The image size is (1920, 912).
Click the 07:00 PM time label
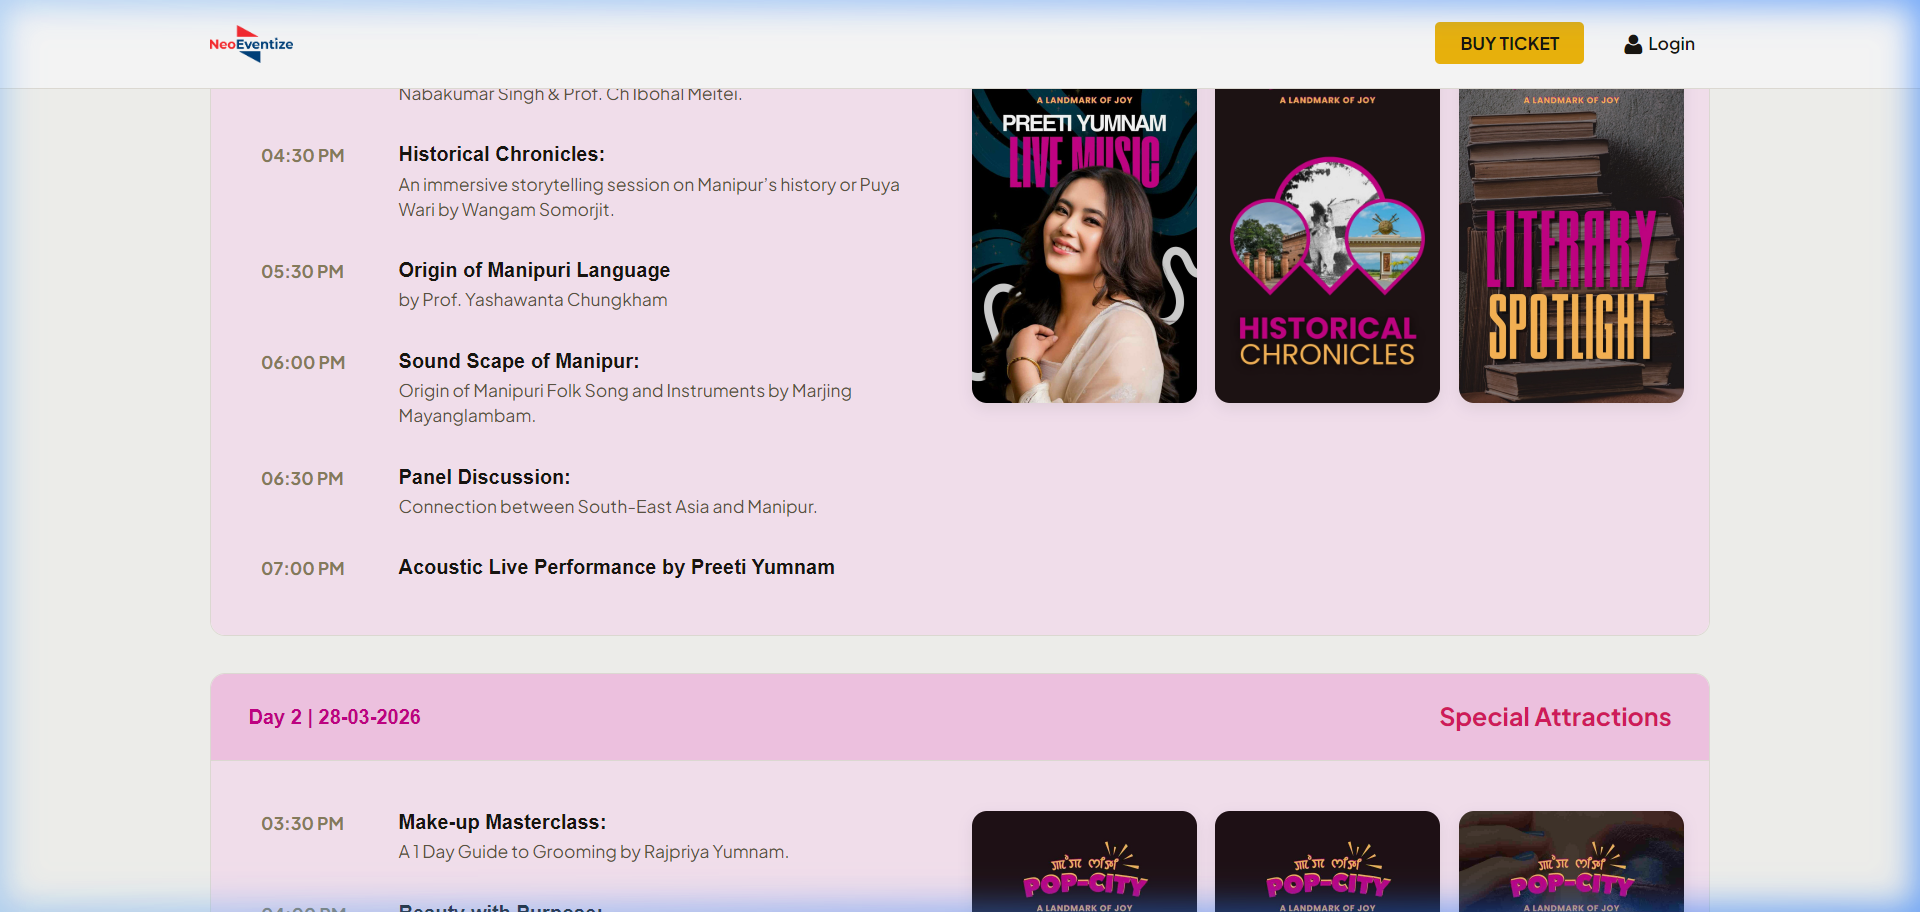pos(303,568)
